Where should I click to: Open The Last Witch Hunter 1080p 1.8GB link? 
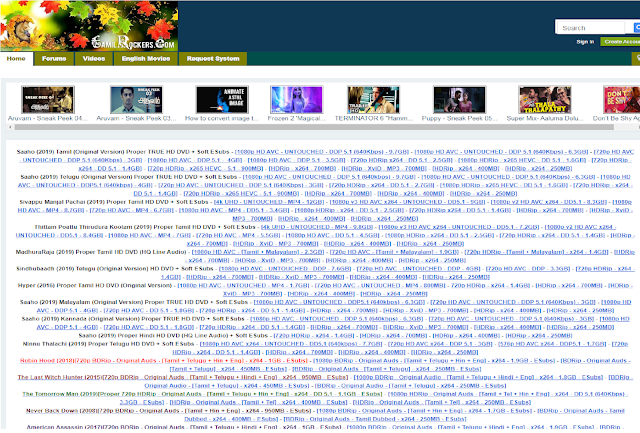tap(478, 377)
